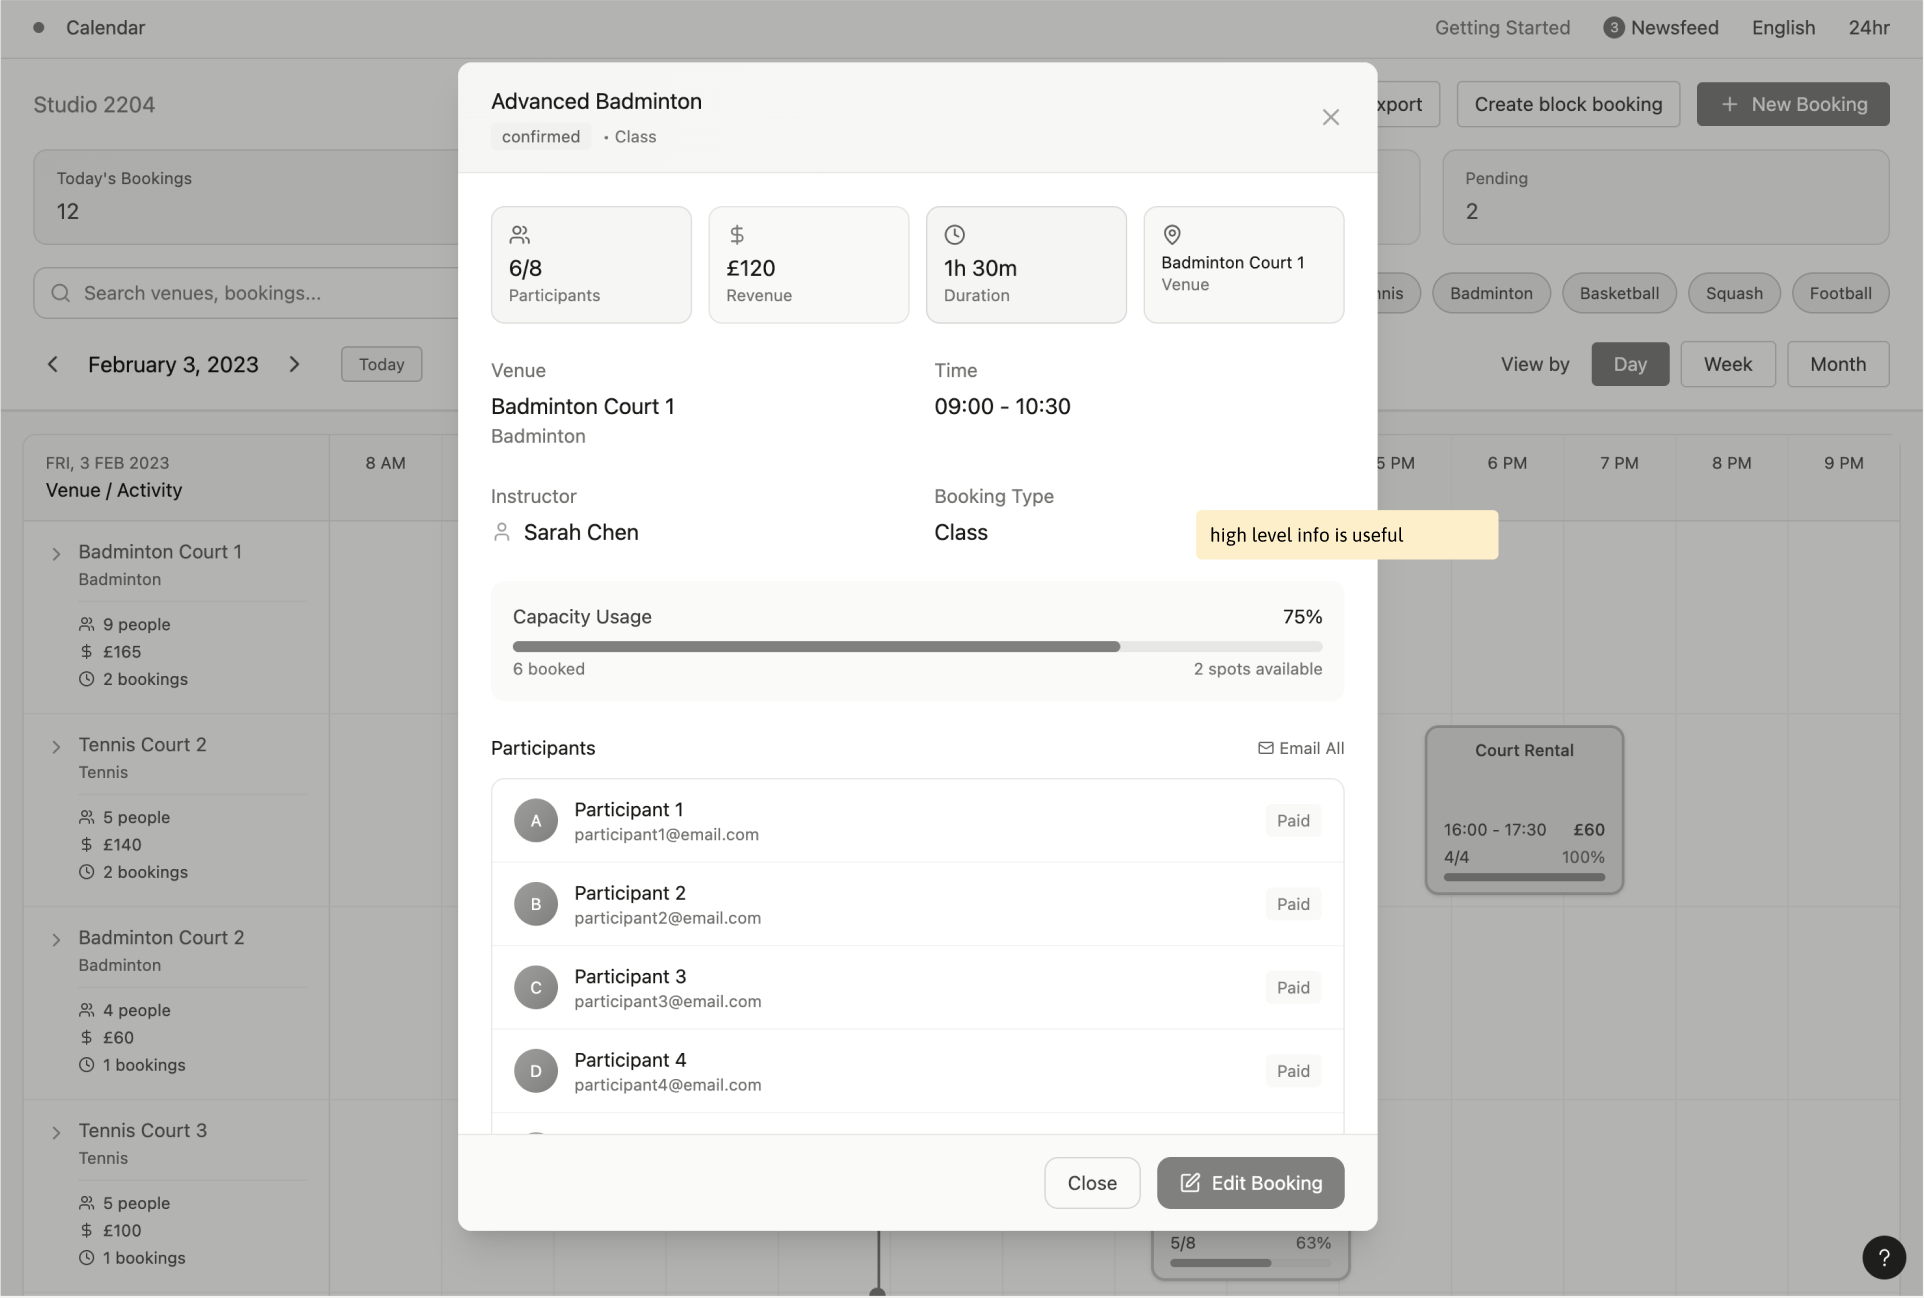Go to next day with right arrow
This screenshot has width=1924, height=1298.
pos(294,364)
